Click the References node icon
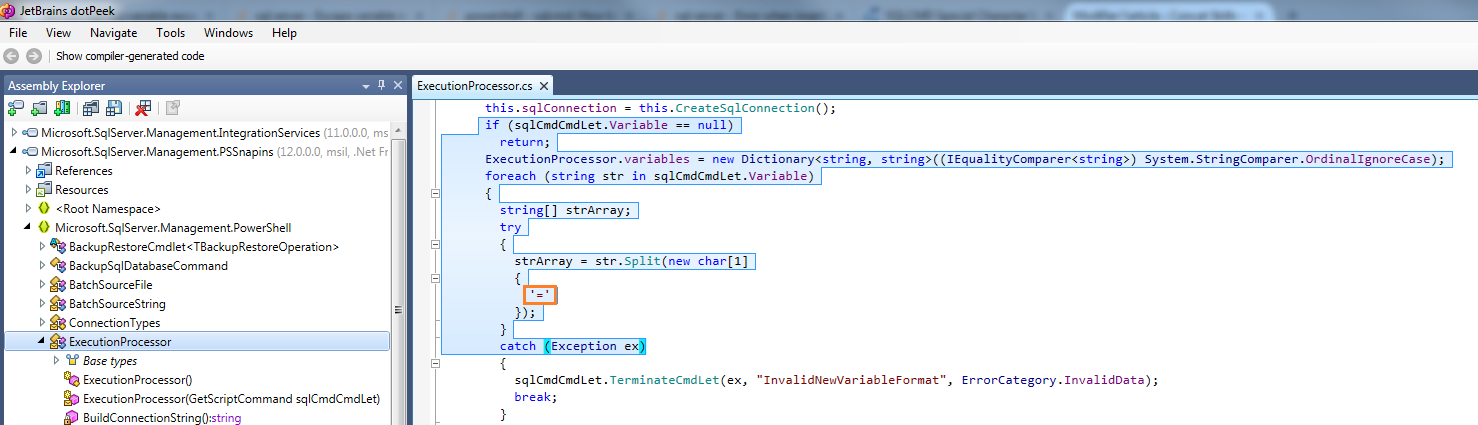Viewport: 1478px width, 425px height. [44, 171]
